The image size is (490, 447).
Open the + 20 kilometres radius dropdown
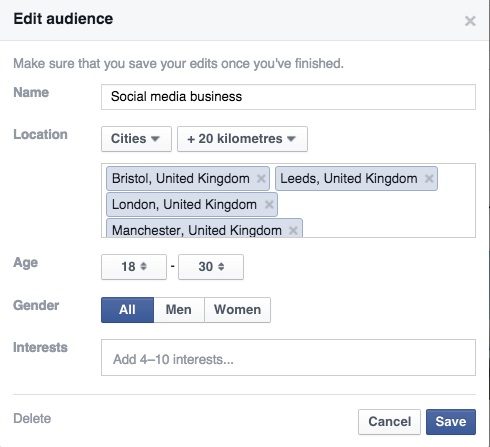click(242, 139)
